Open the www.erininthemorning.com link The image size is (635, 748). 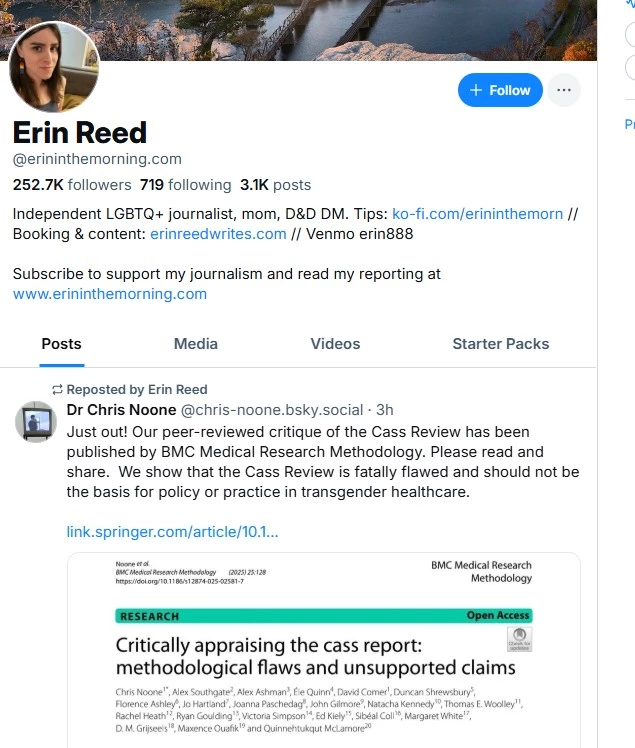click(110, 294)
